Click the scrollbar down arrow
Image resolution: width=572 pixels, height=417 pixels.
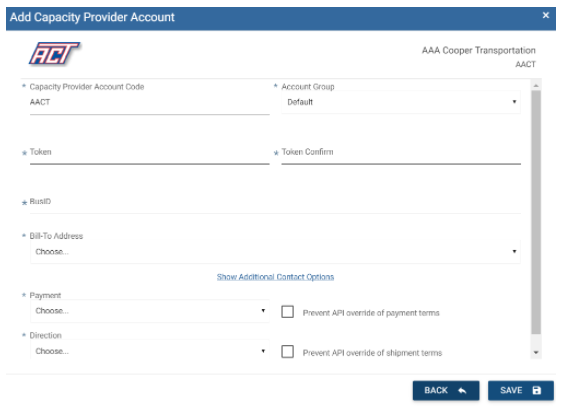pos(536,353)
